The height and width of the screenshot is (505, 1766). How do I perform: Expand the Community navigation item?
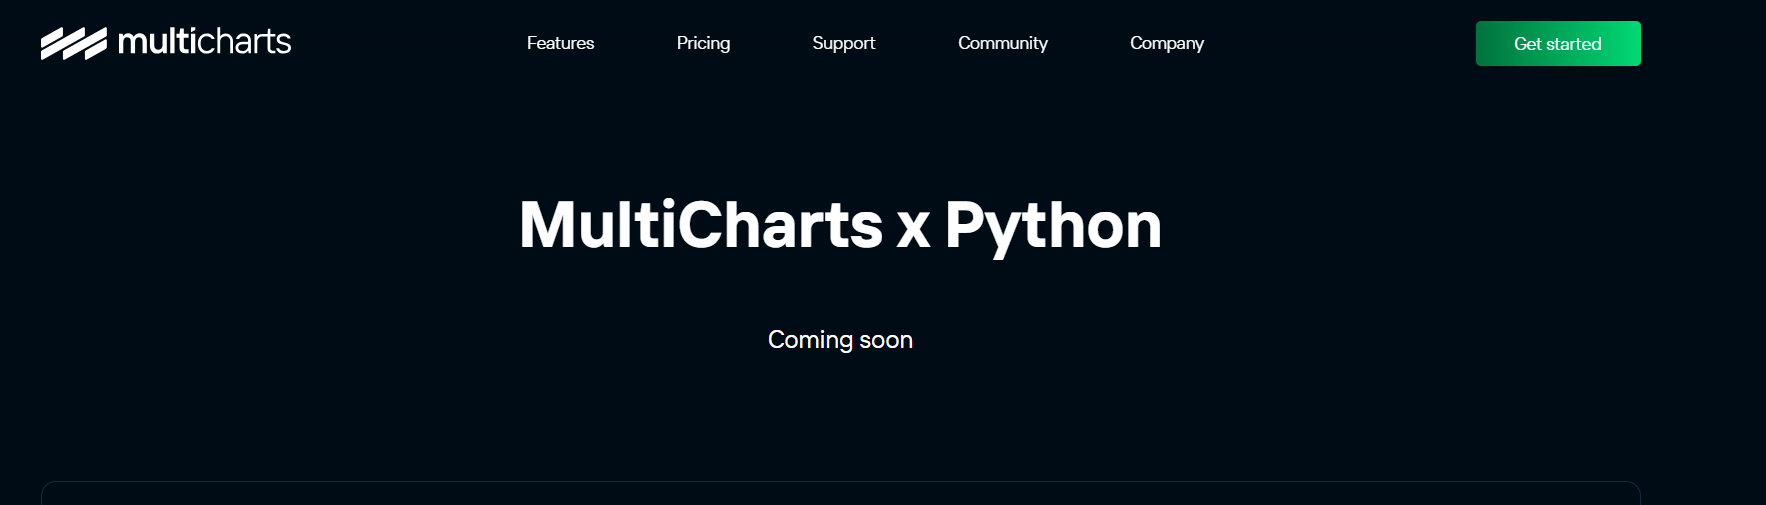tap(1002, 43)
